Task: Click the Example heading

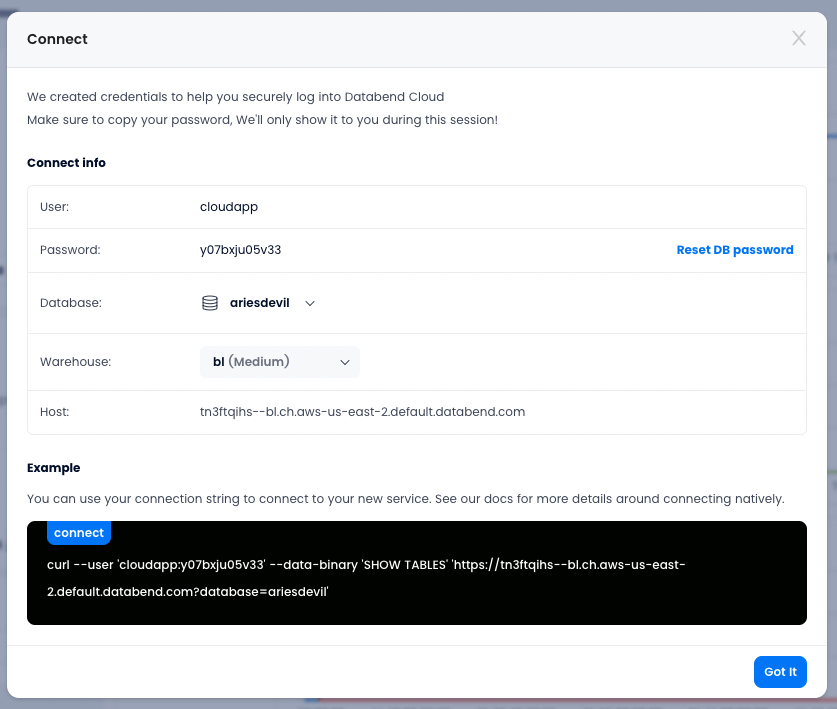Action: [53, 468]
